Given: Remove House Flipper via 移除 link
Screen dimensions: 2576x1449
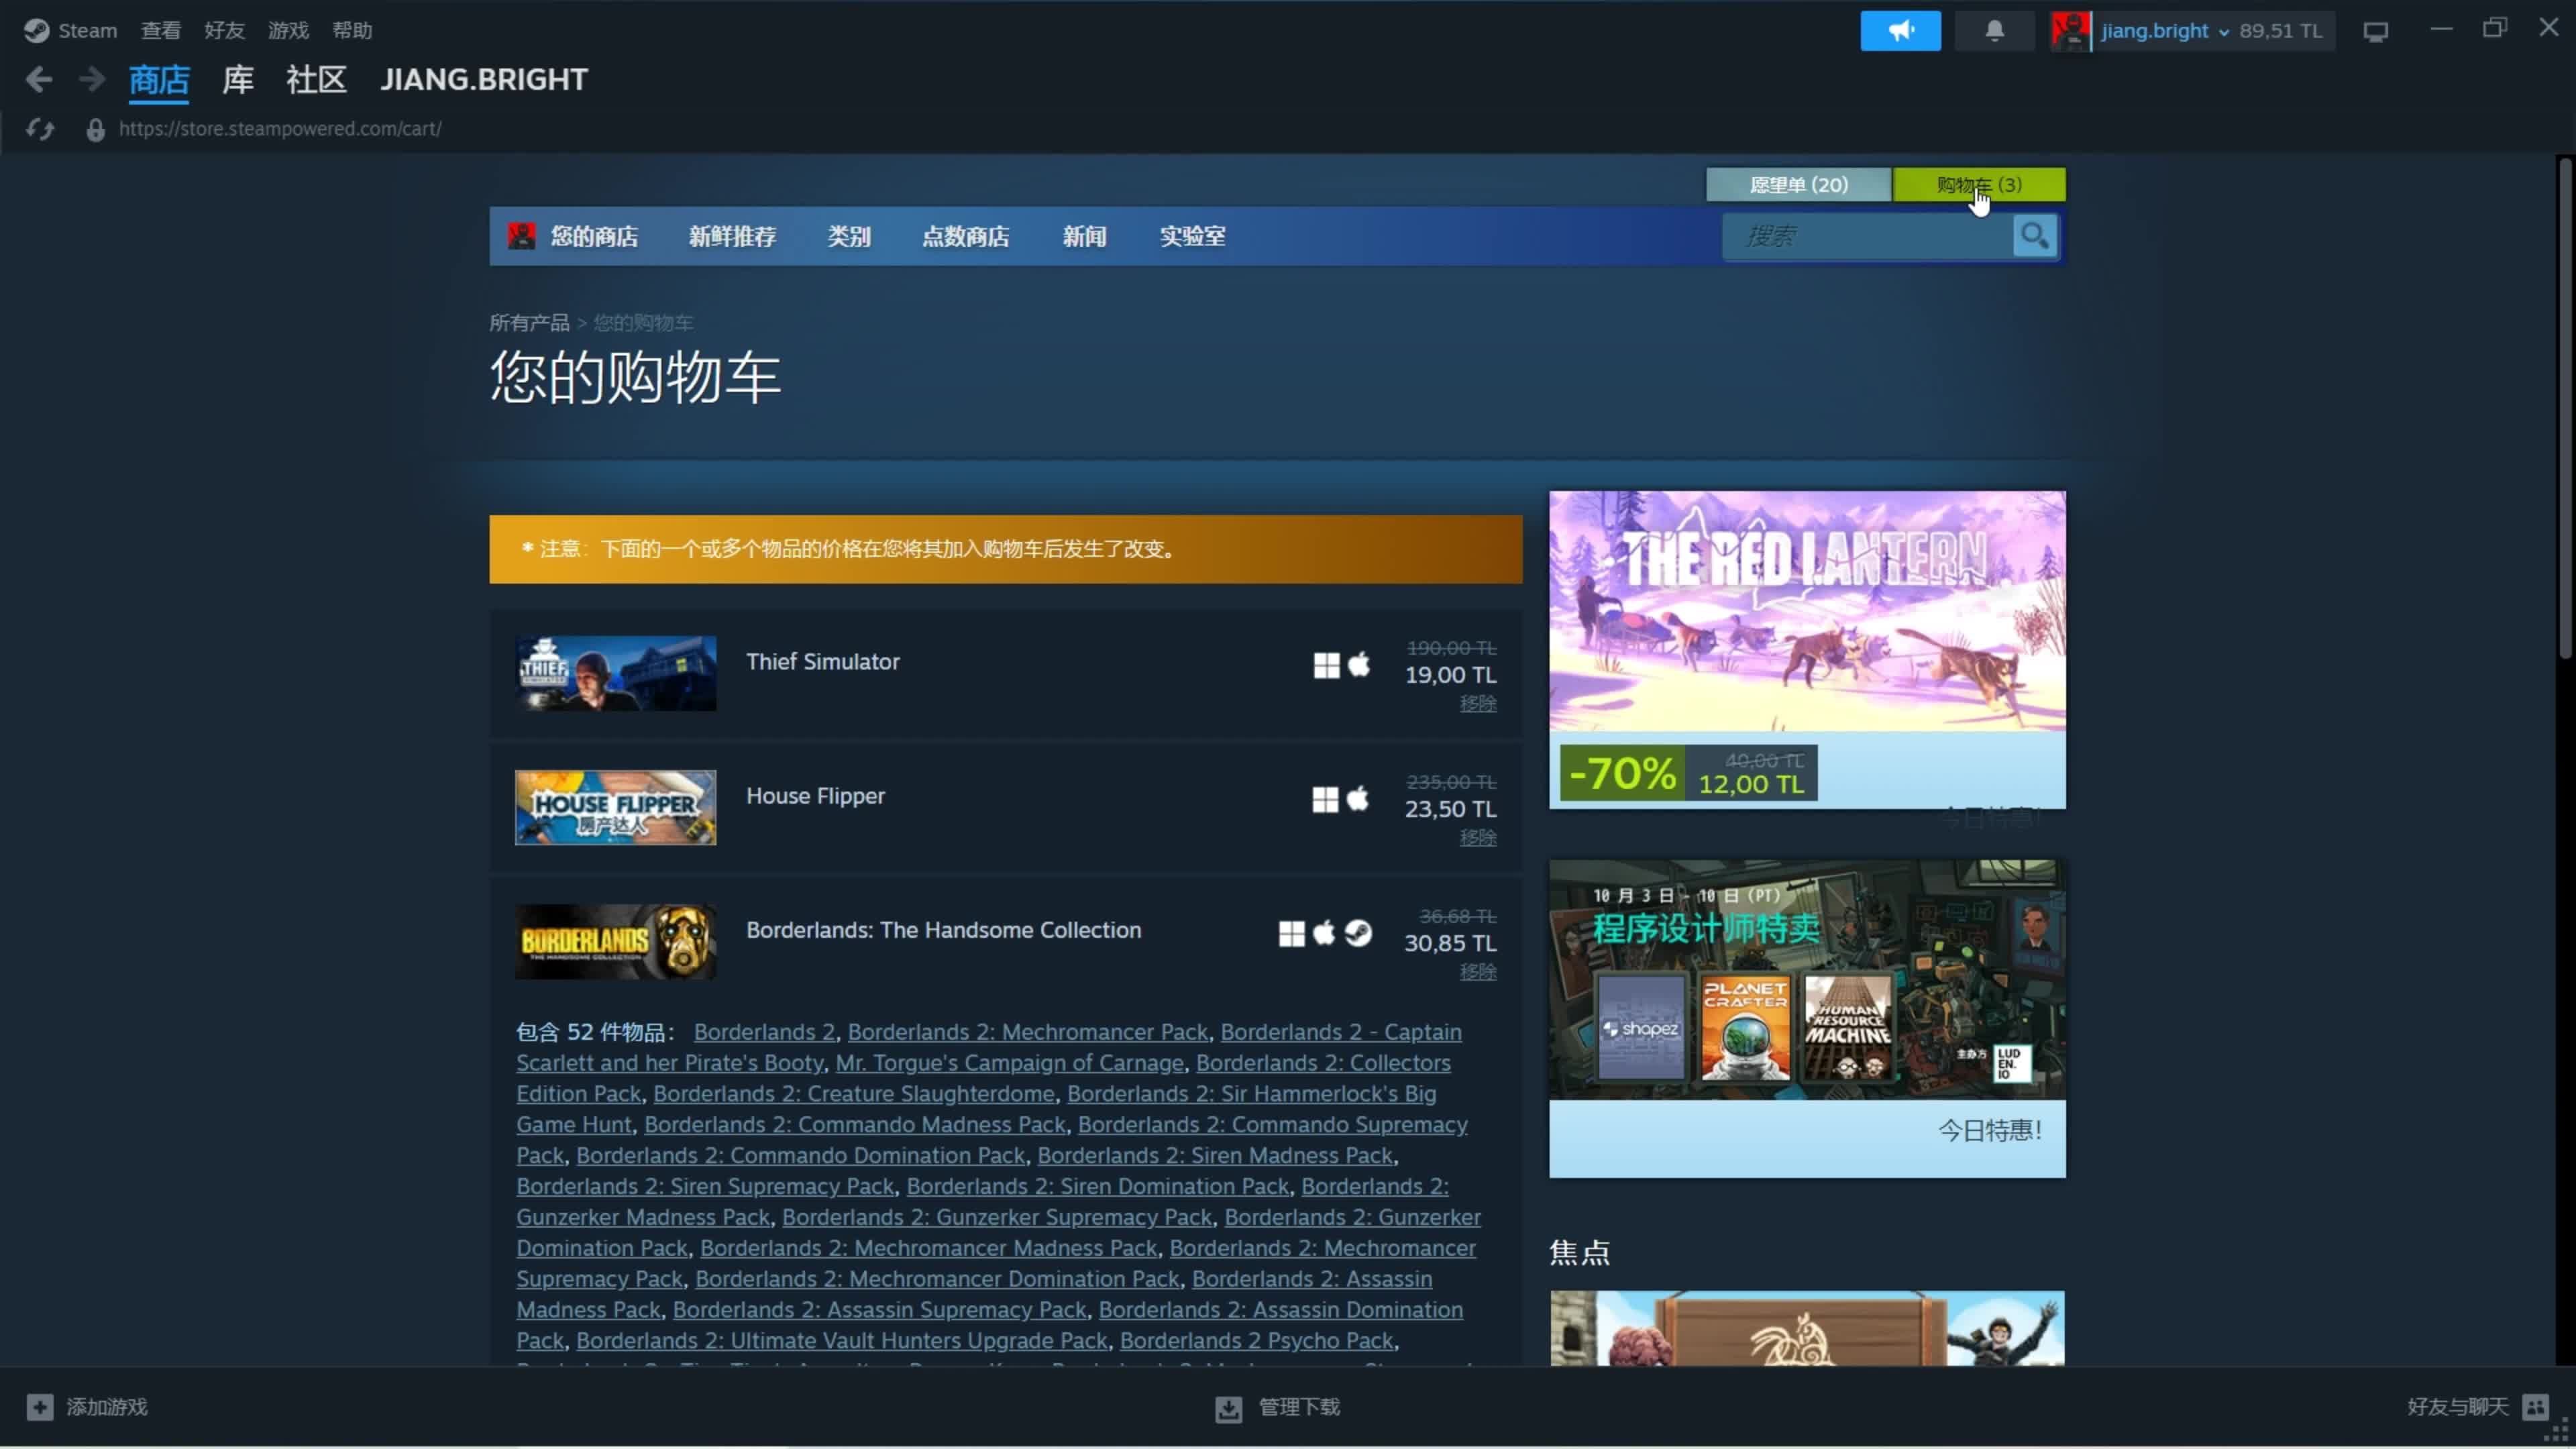Looking at the screenshot, I should pyautogui.click(x=1477, y=837).
